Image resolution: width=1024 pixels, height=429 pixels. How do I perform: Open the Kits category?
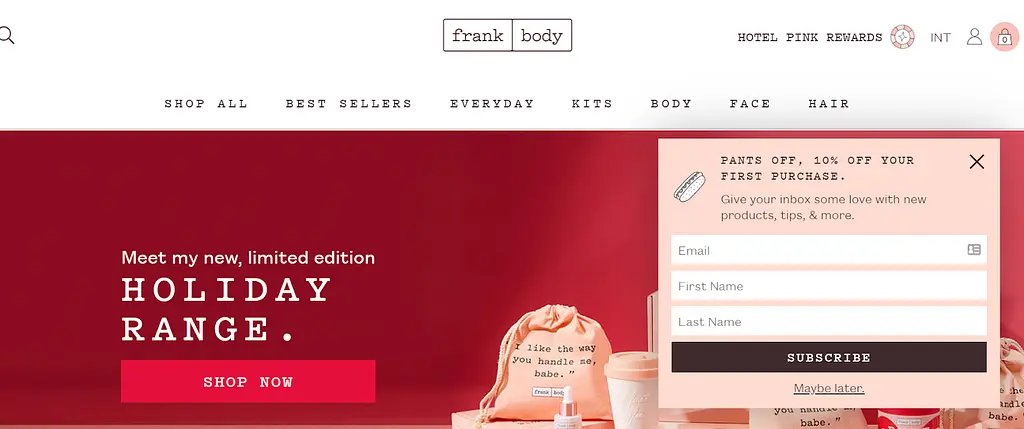point(592,104)
